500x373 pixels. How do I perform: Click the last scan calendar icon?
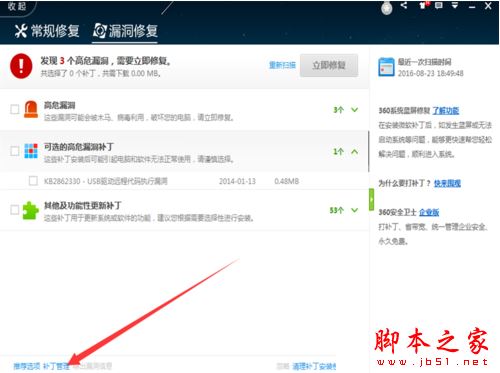[x=386, y=67]
